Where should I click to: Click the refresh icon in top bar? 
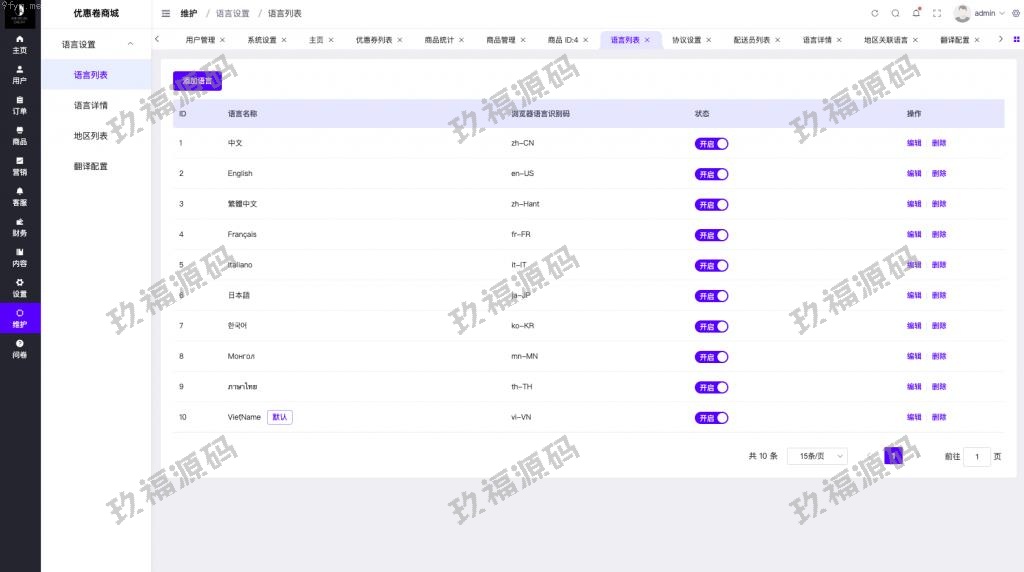click(x=875, y=13)
